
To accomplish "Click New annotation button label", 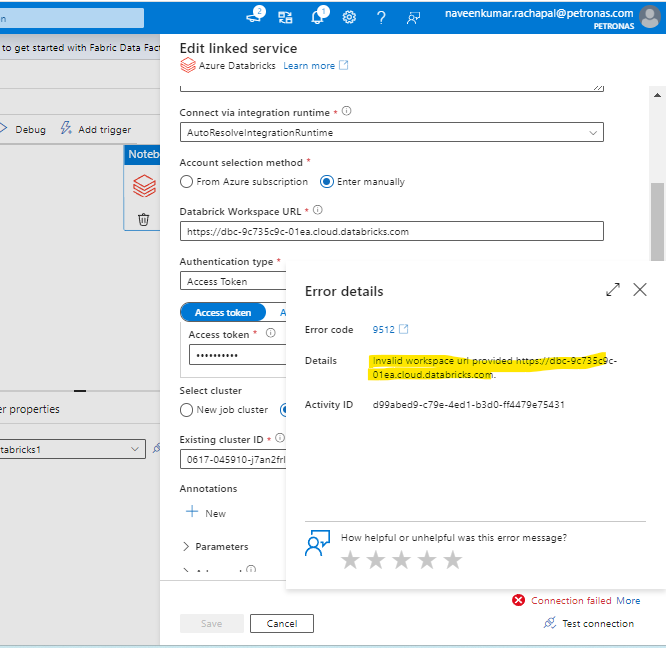I will [x=215, y=513].
